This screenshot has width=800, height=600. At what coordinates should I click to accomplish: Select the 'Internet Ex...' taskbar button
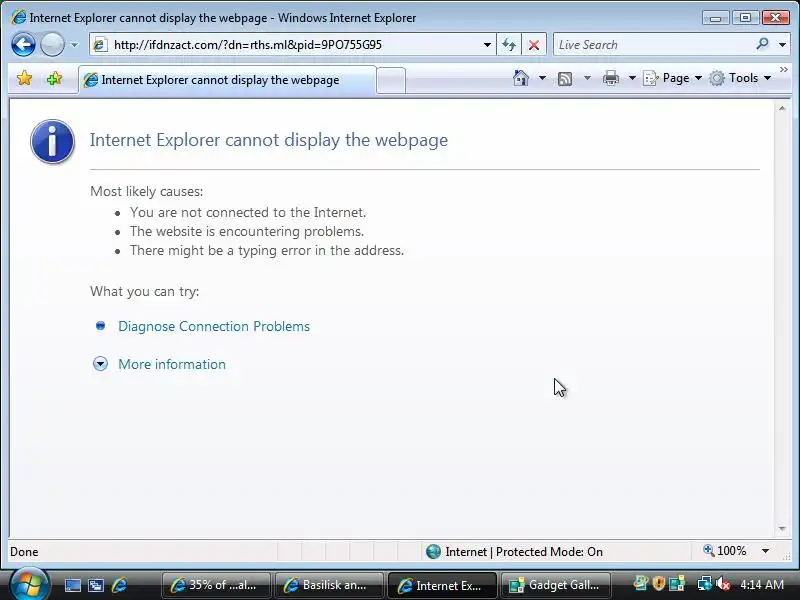[442, 585]
